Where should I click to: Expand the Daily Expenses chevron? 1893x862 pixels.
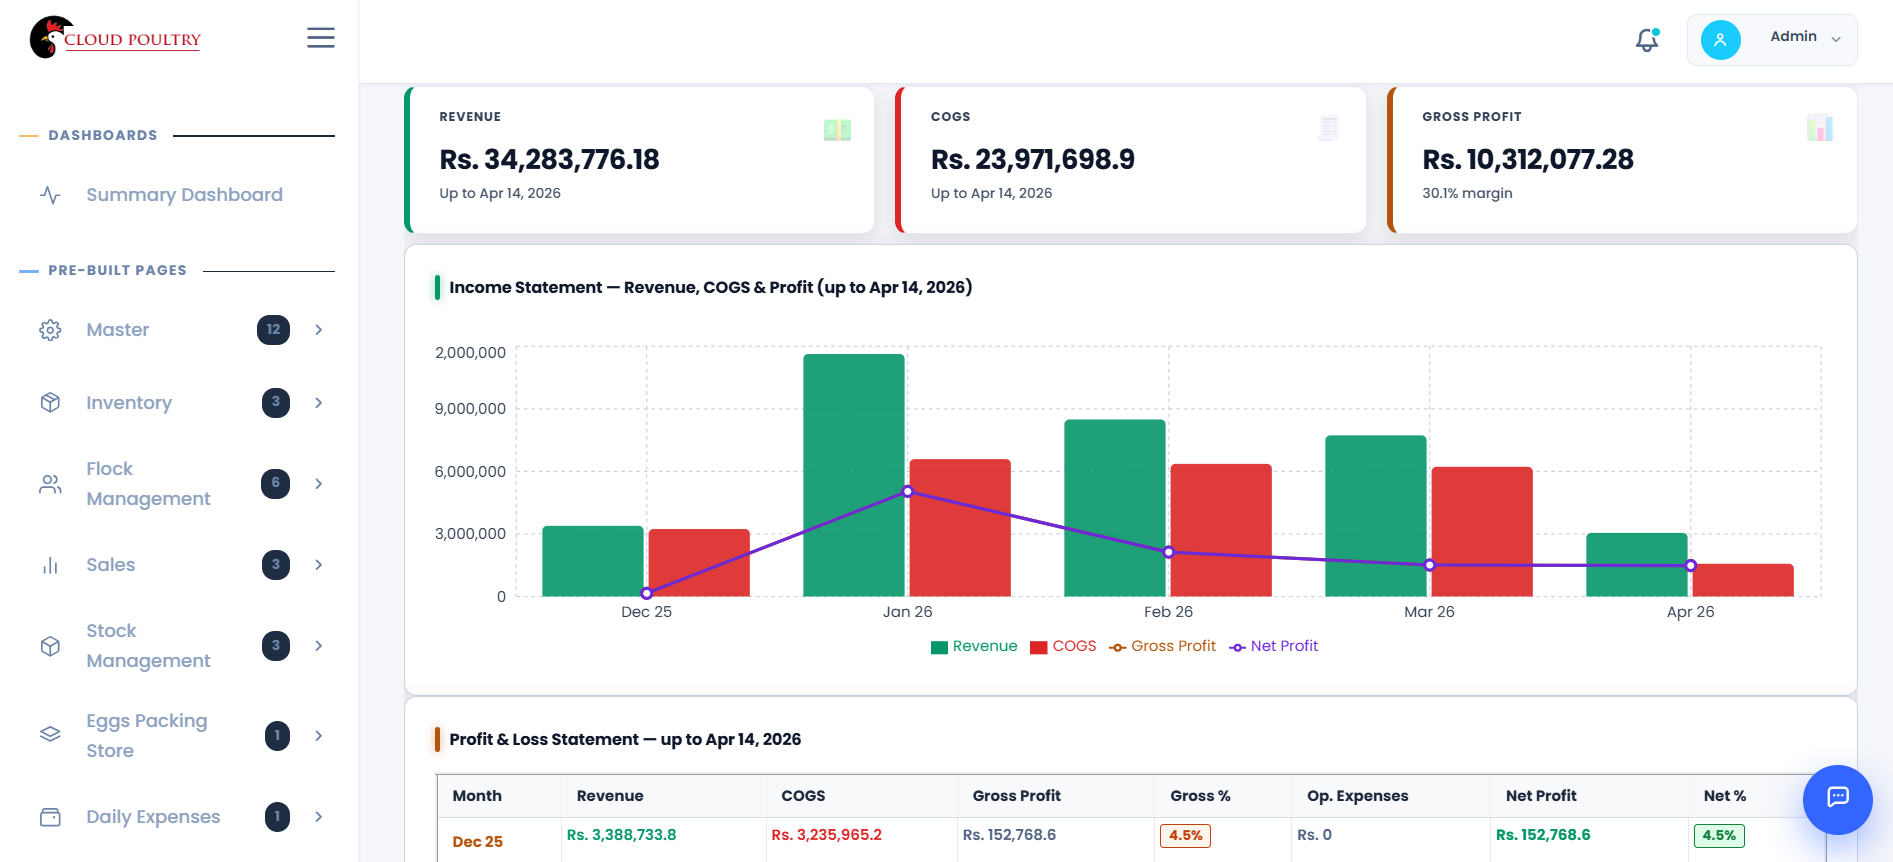(x=319, y=817)
